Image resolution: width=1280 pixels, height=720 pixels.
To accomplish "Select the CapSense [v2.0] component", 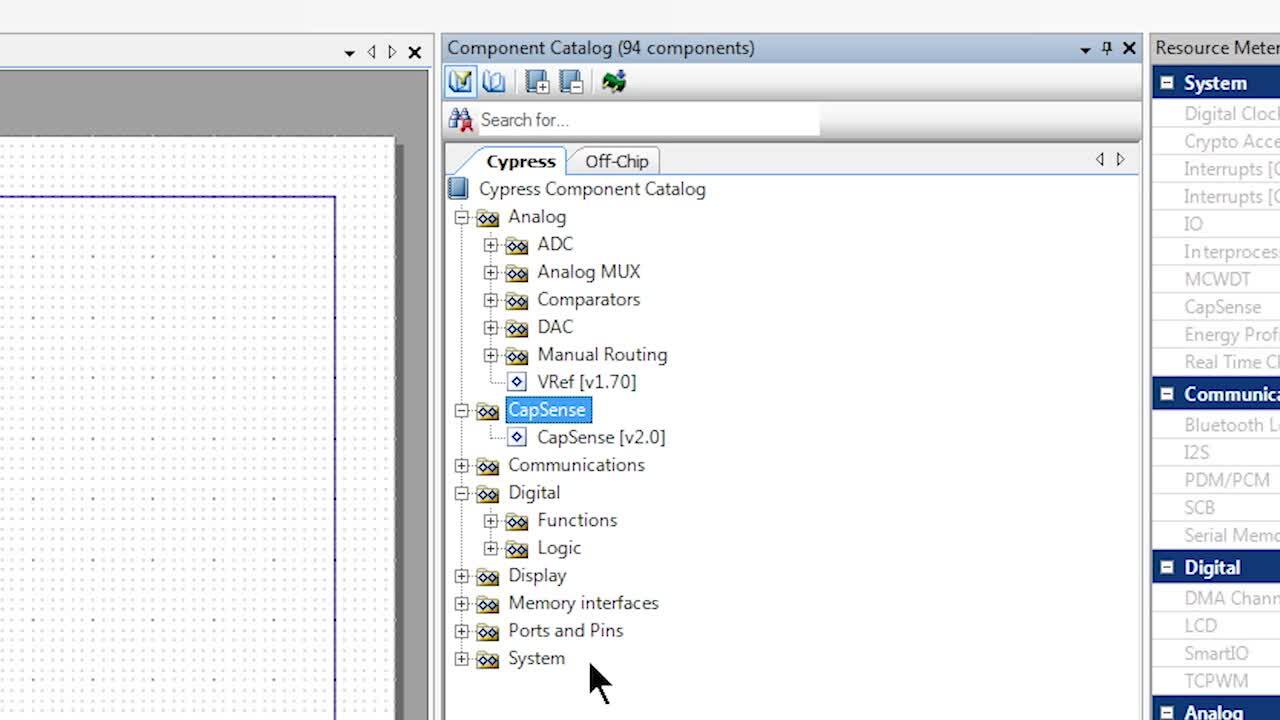I will (601, 437).
